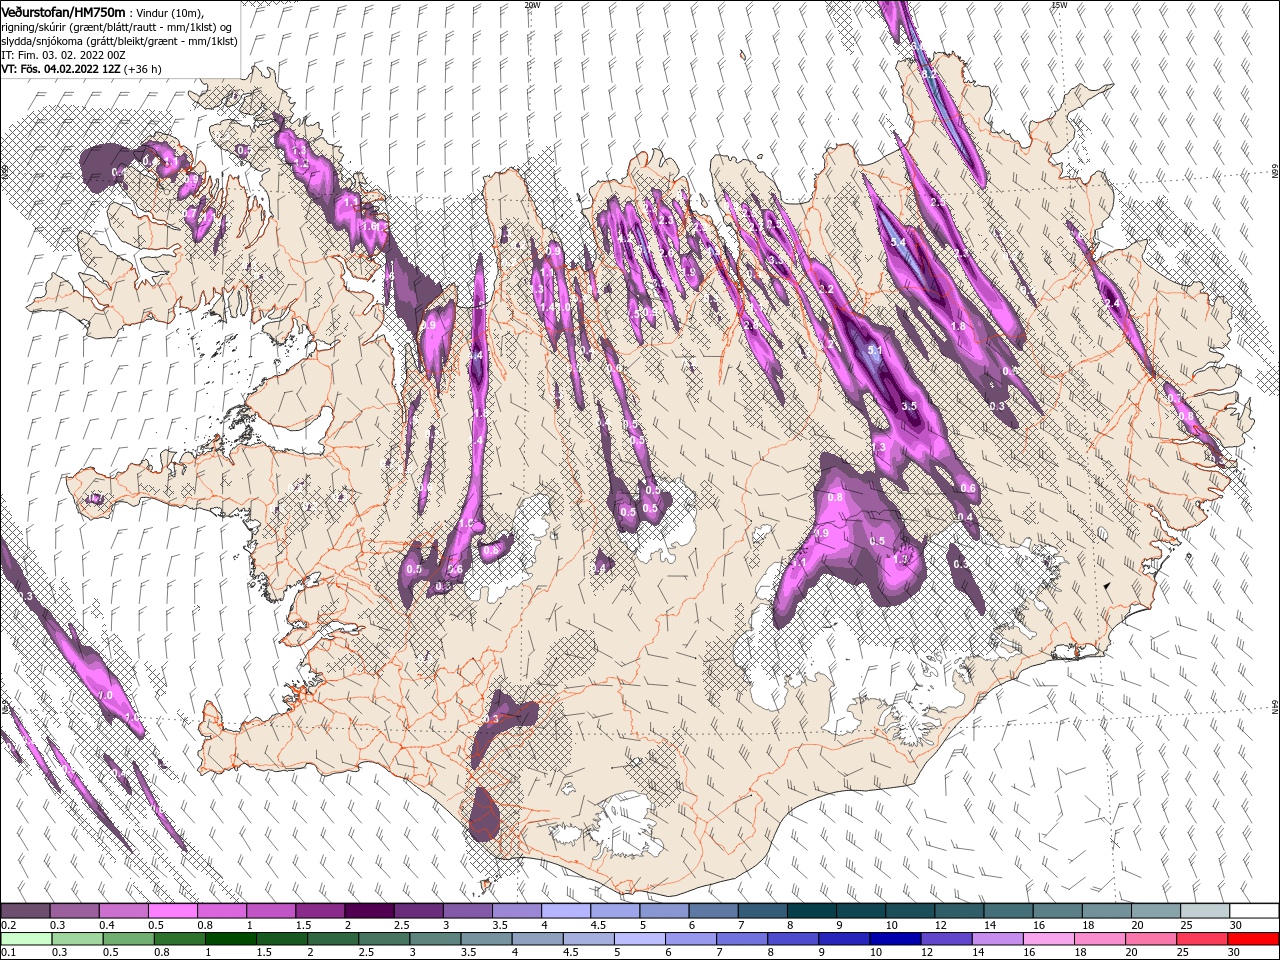This screenshot has width=1280, height=960.
Task: Select snow legend swatch labelled 3.5
Action: click(x=517, y=911)
